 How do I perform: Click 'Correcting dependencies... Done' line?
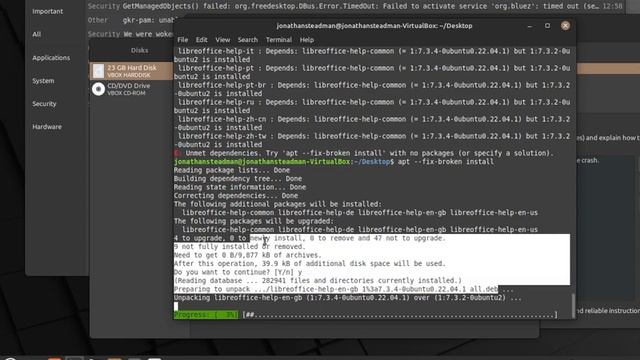[236, 196]
